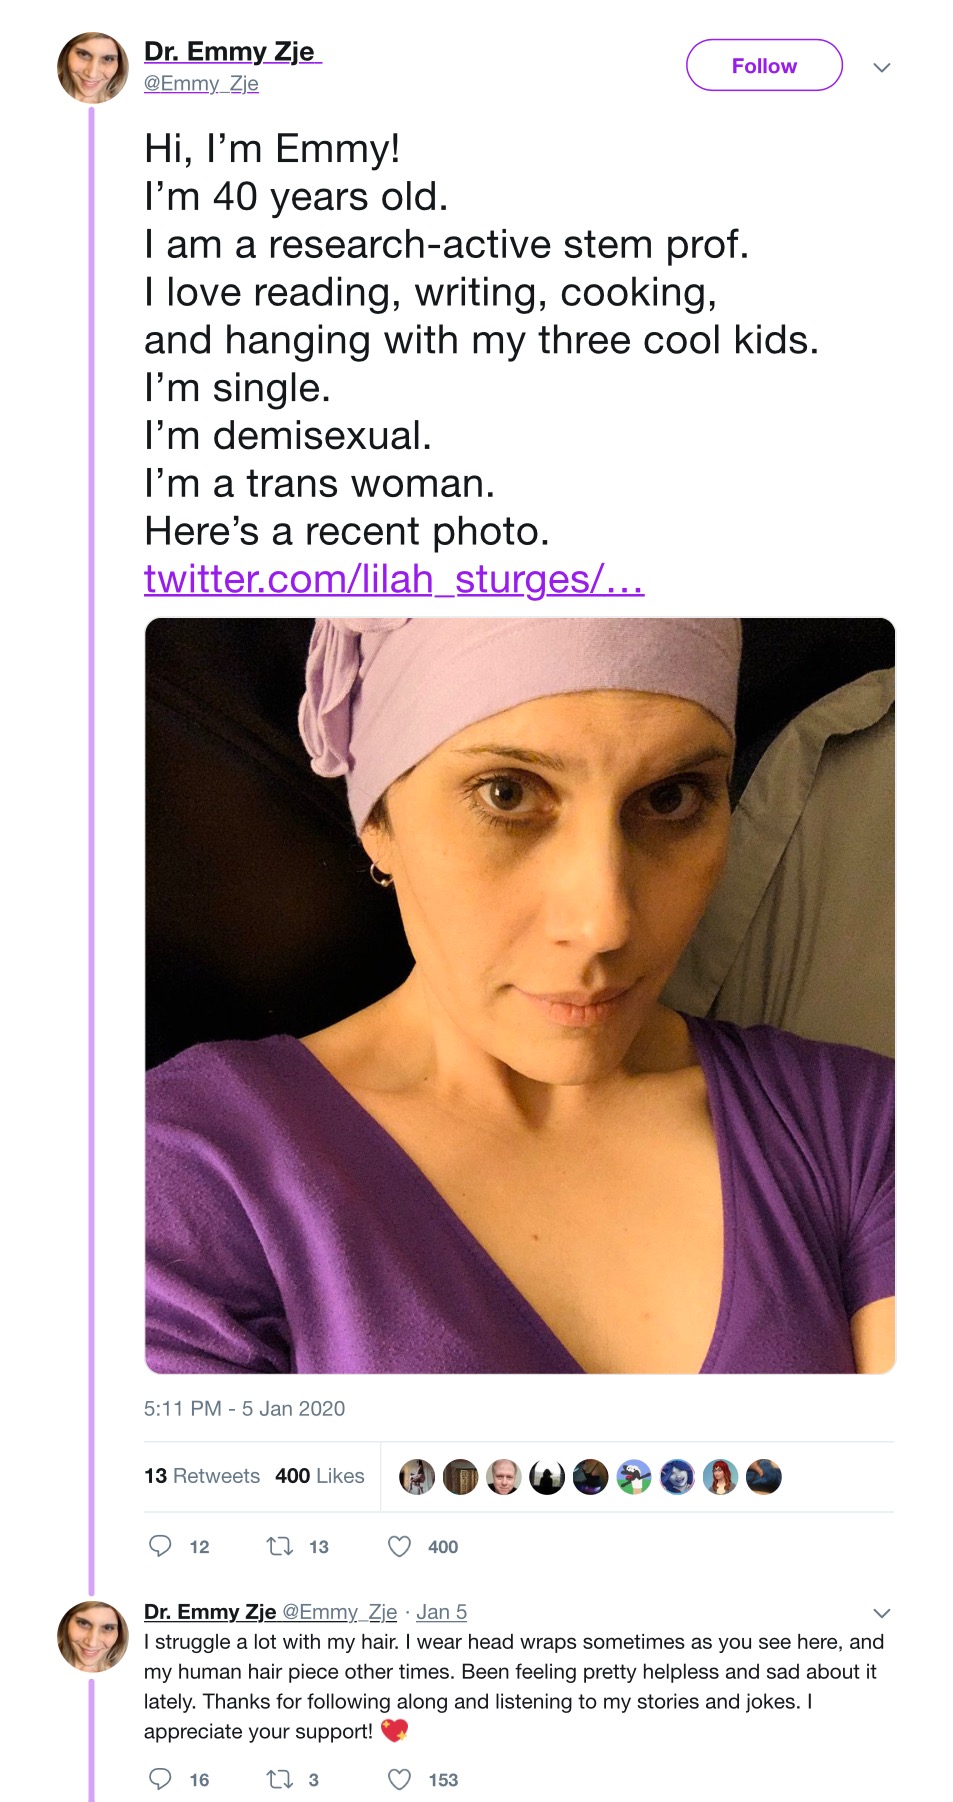This screenshot has height=1802, width=953.
Task: Open the profile avatar beside the follow-up tweet
Action: [x=93, y=1636]
